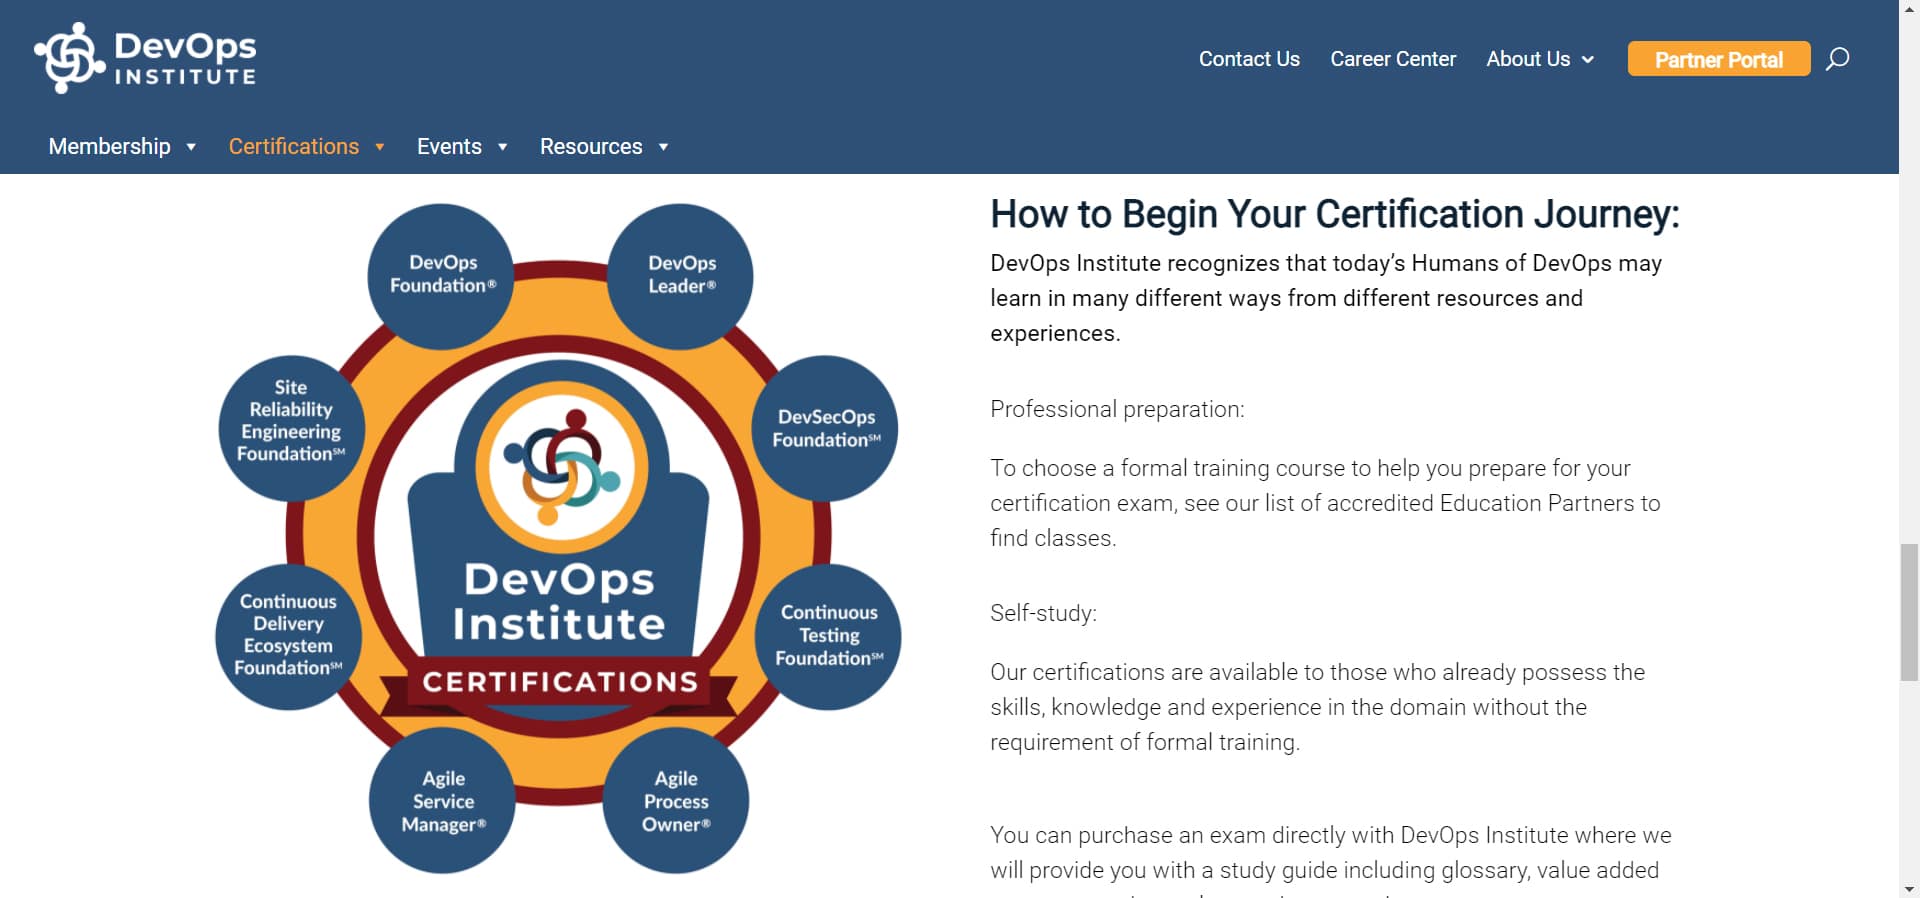Choose the Continuous Testing Foundation circle
Image resolution: width=1920 pixels, height=898 pixels.
coord(829,636)
